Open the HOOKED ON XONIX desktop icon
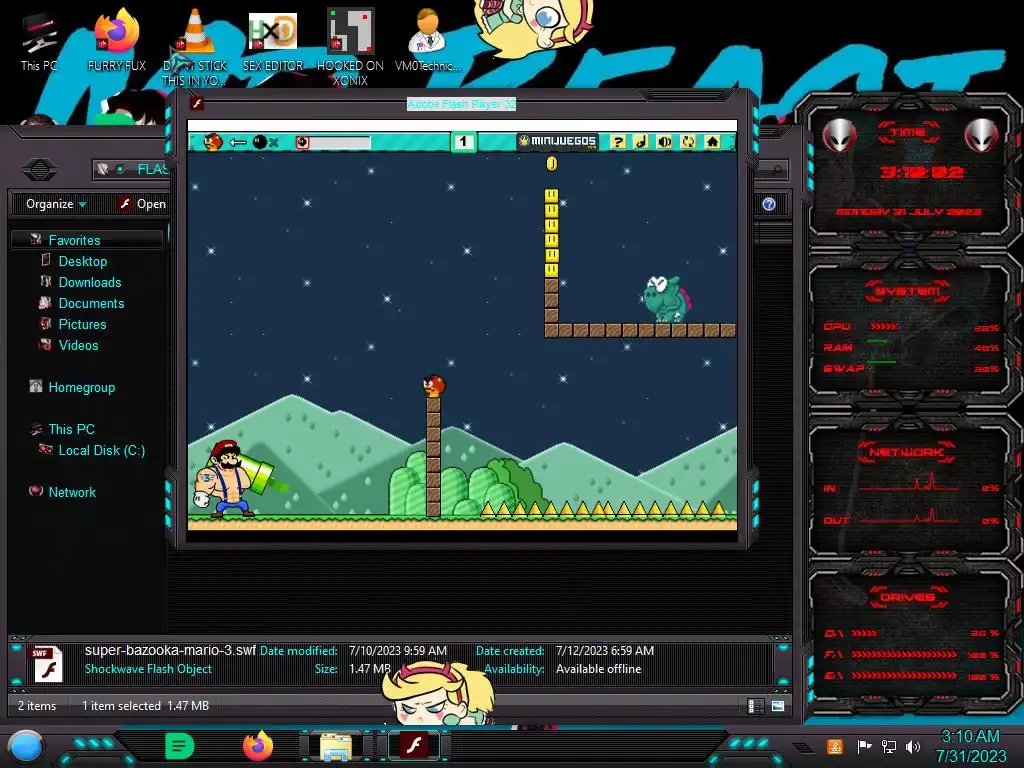 click(x=350, y=46)
